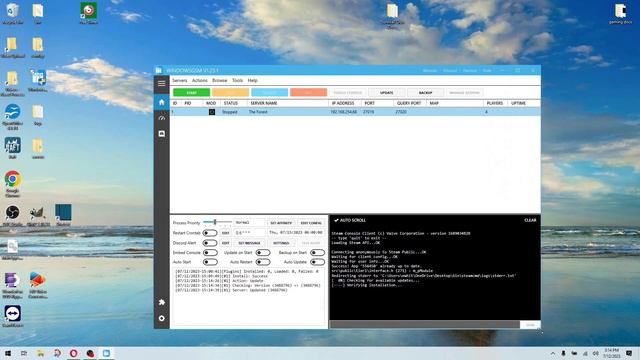Open the Servers menu
Viewport: 640px width, 360px height.
pos(179,80)
